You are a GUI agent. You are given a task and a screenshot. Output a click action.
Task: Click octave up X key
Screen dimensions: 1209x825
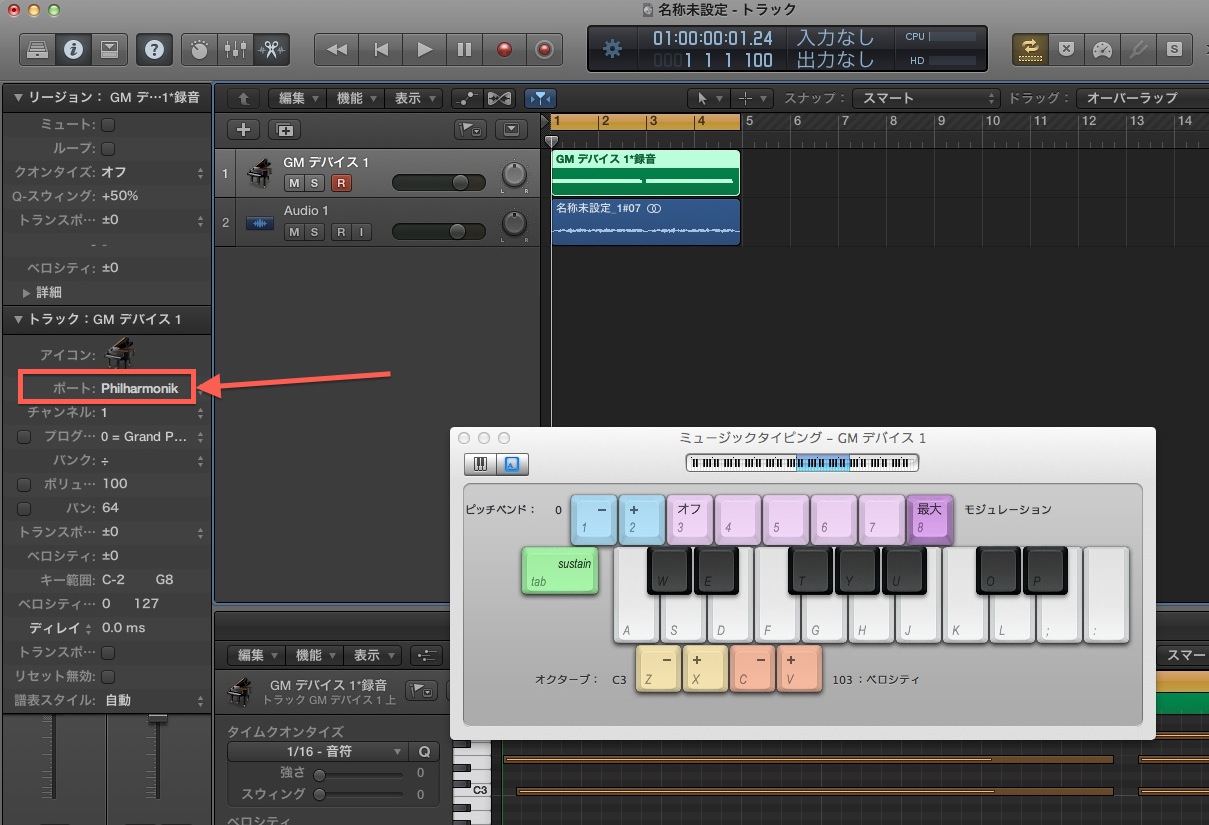pos(706,668)
